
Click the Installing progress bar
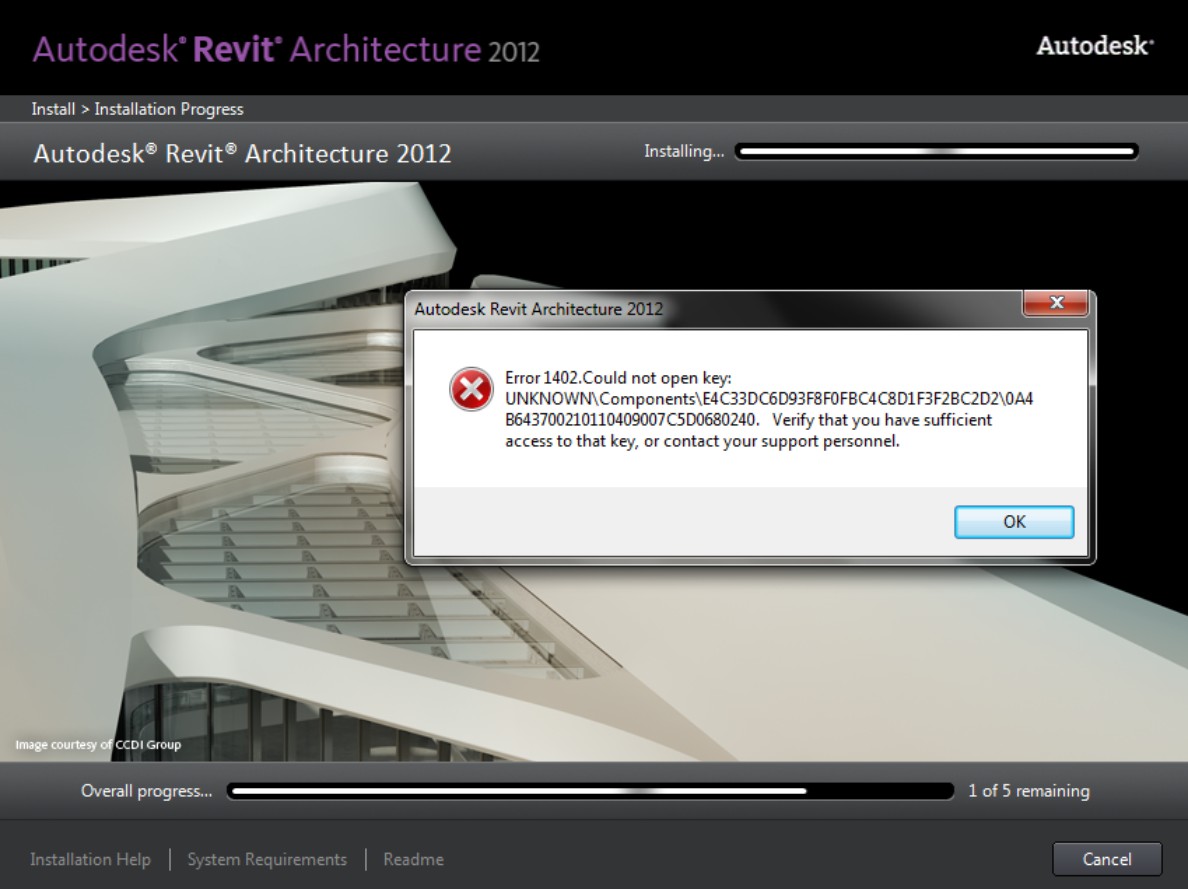click(x=936, y=152)
